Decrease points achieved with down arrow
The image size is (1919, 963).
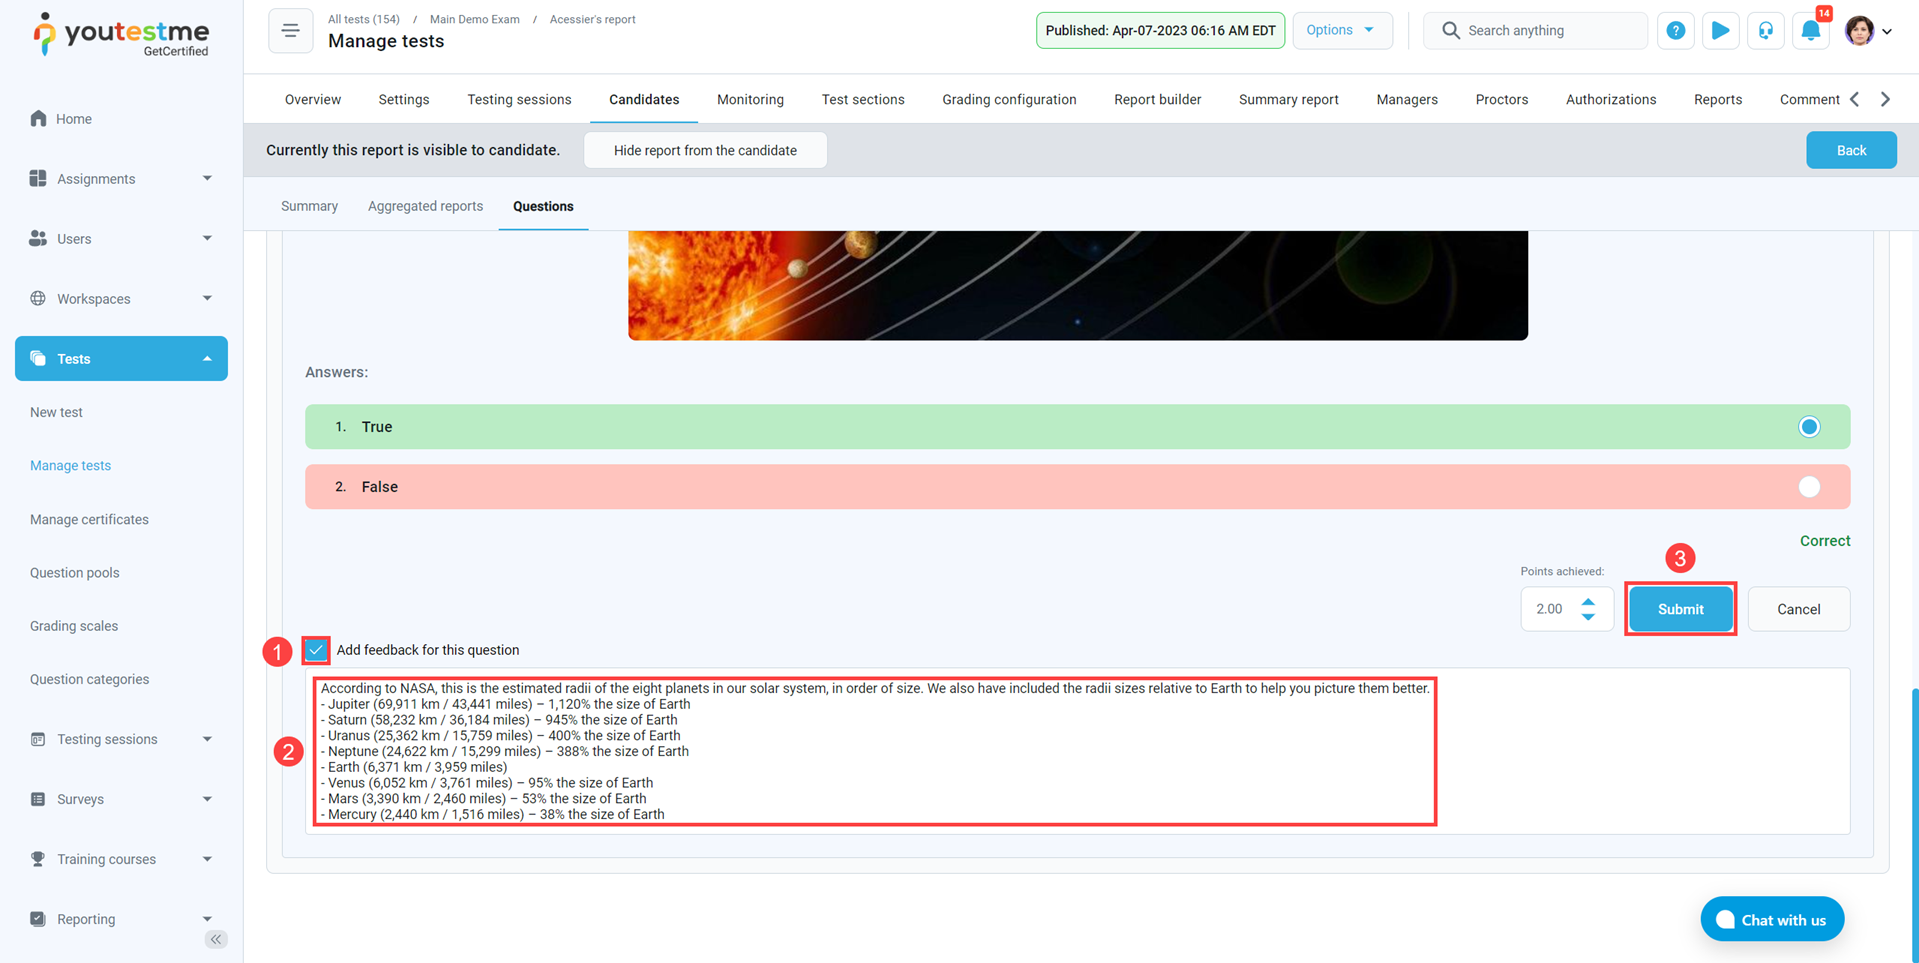(1588, 617)
